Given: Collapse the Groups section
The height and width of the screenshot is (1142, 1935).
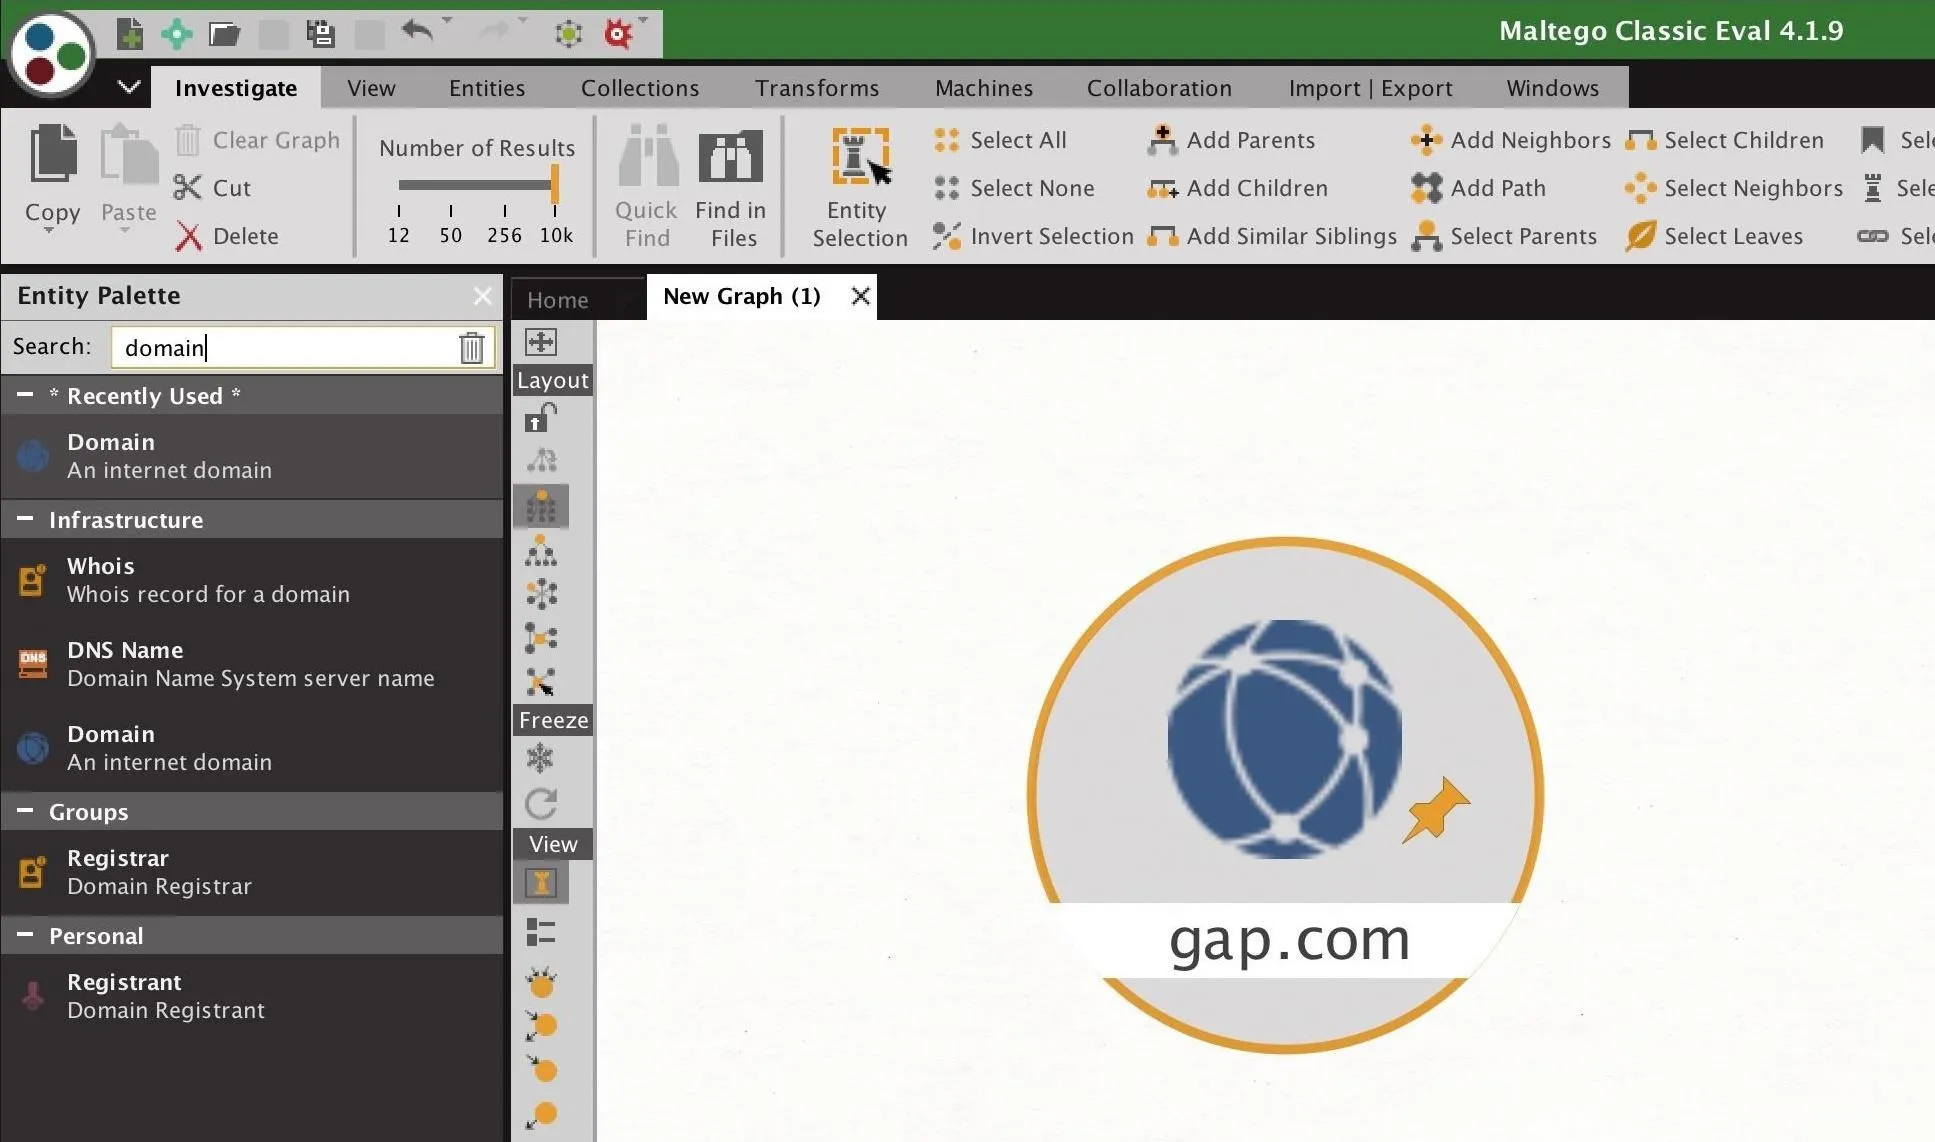Looking at the screenshot, I should pyautogui.click(x=25, y=811).
